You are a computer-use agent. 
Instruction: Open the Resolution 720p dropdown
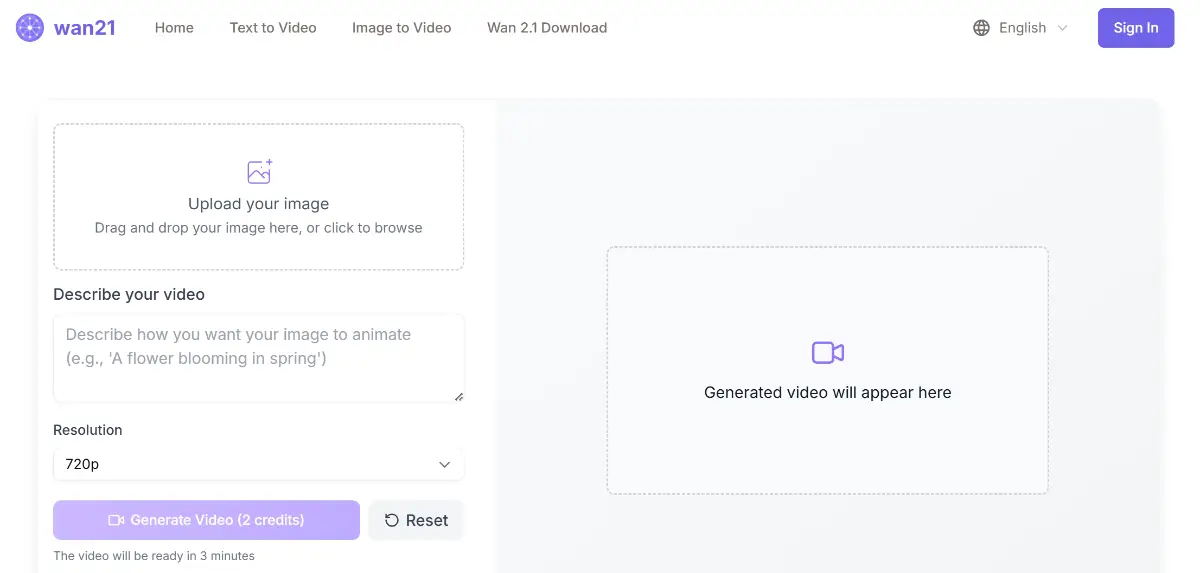click(258, 464)
